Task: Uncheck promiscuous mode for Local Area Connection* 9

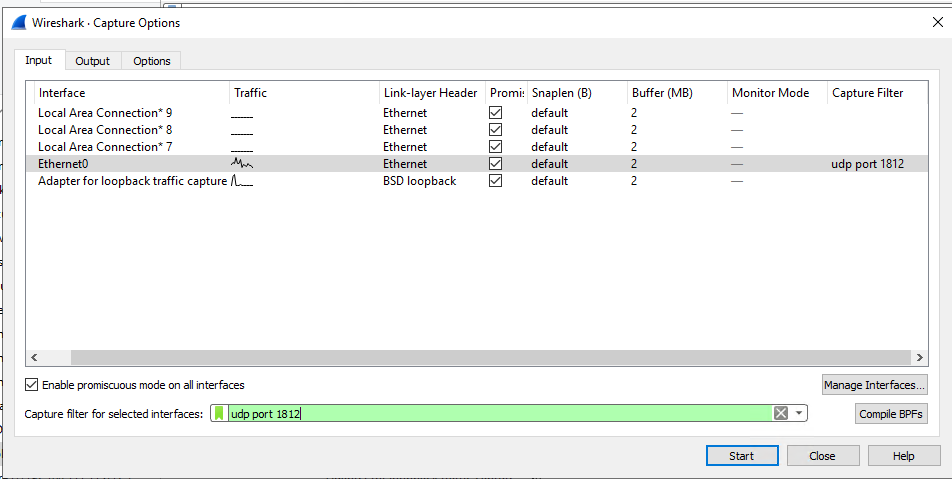Action: [x=496, y=113]
